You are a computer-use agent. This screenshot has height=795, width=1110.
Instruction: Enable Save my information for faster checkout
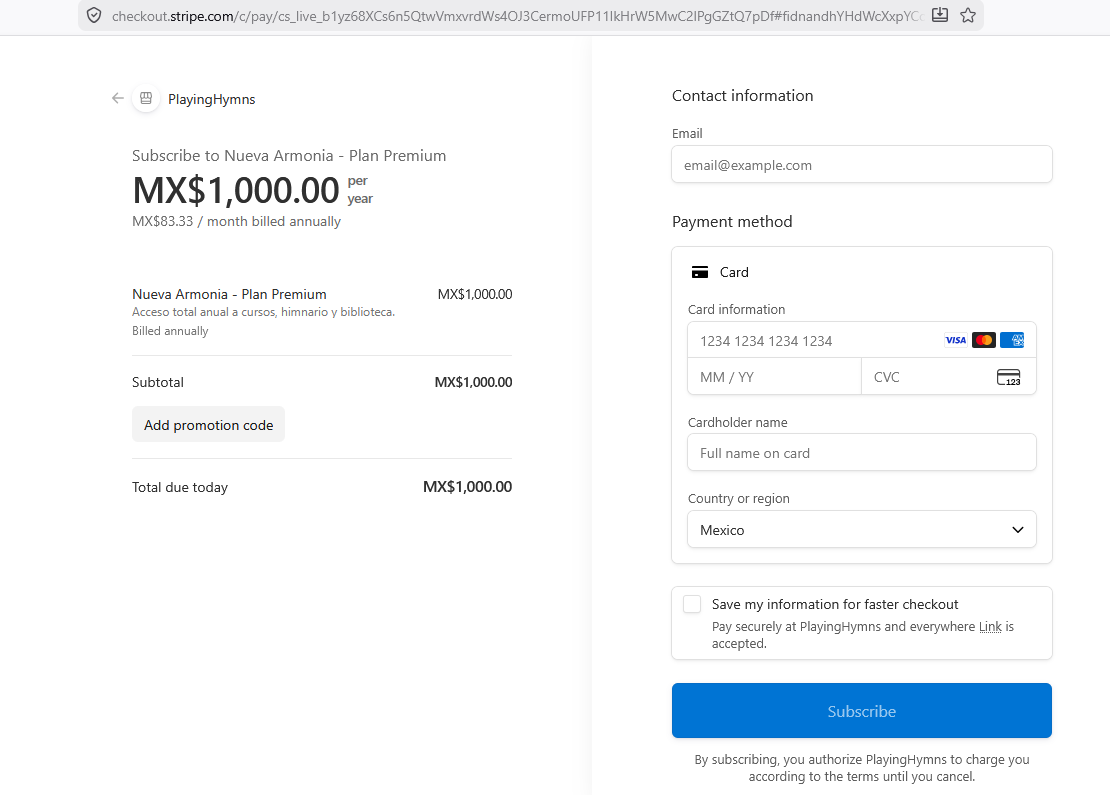692,604
